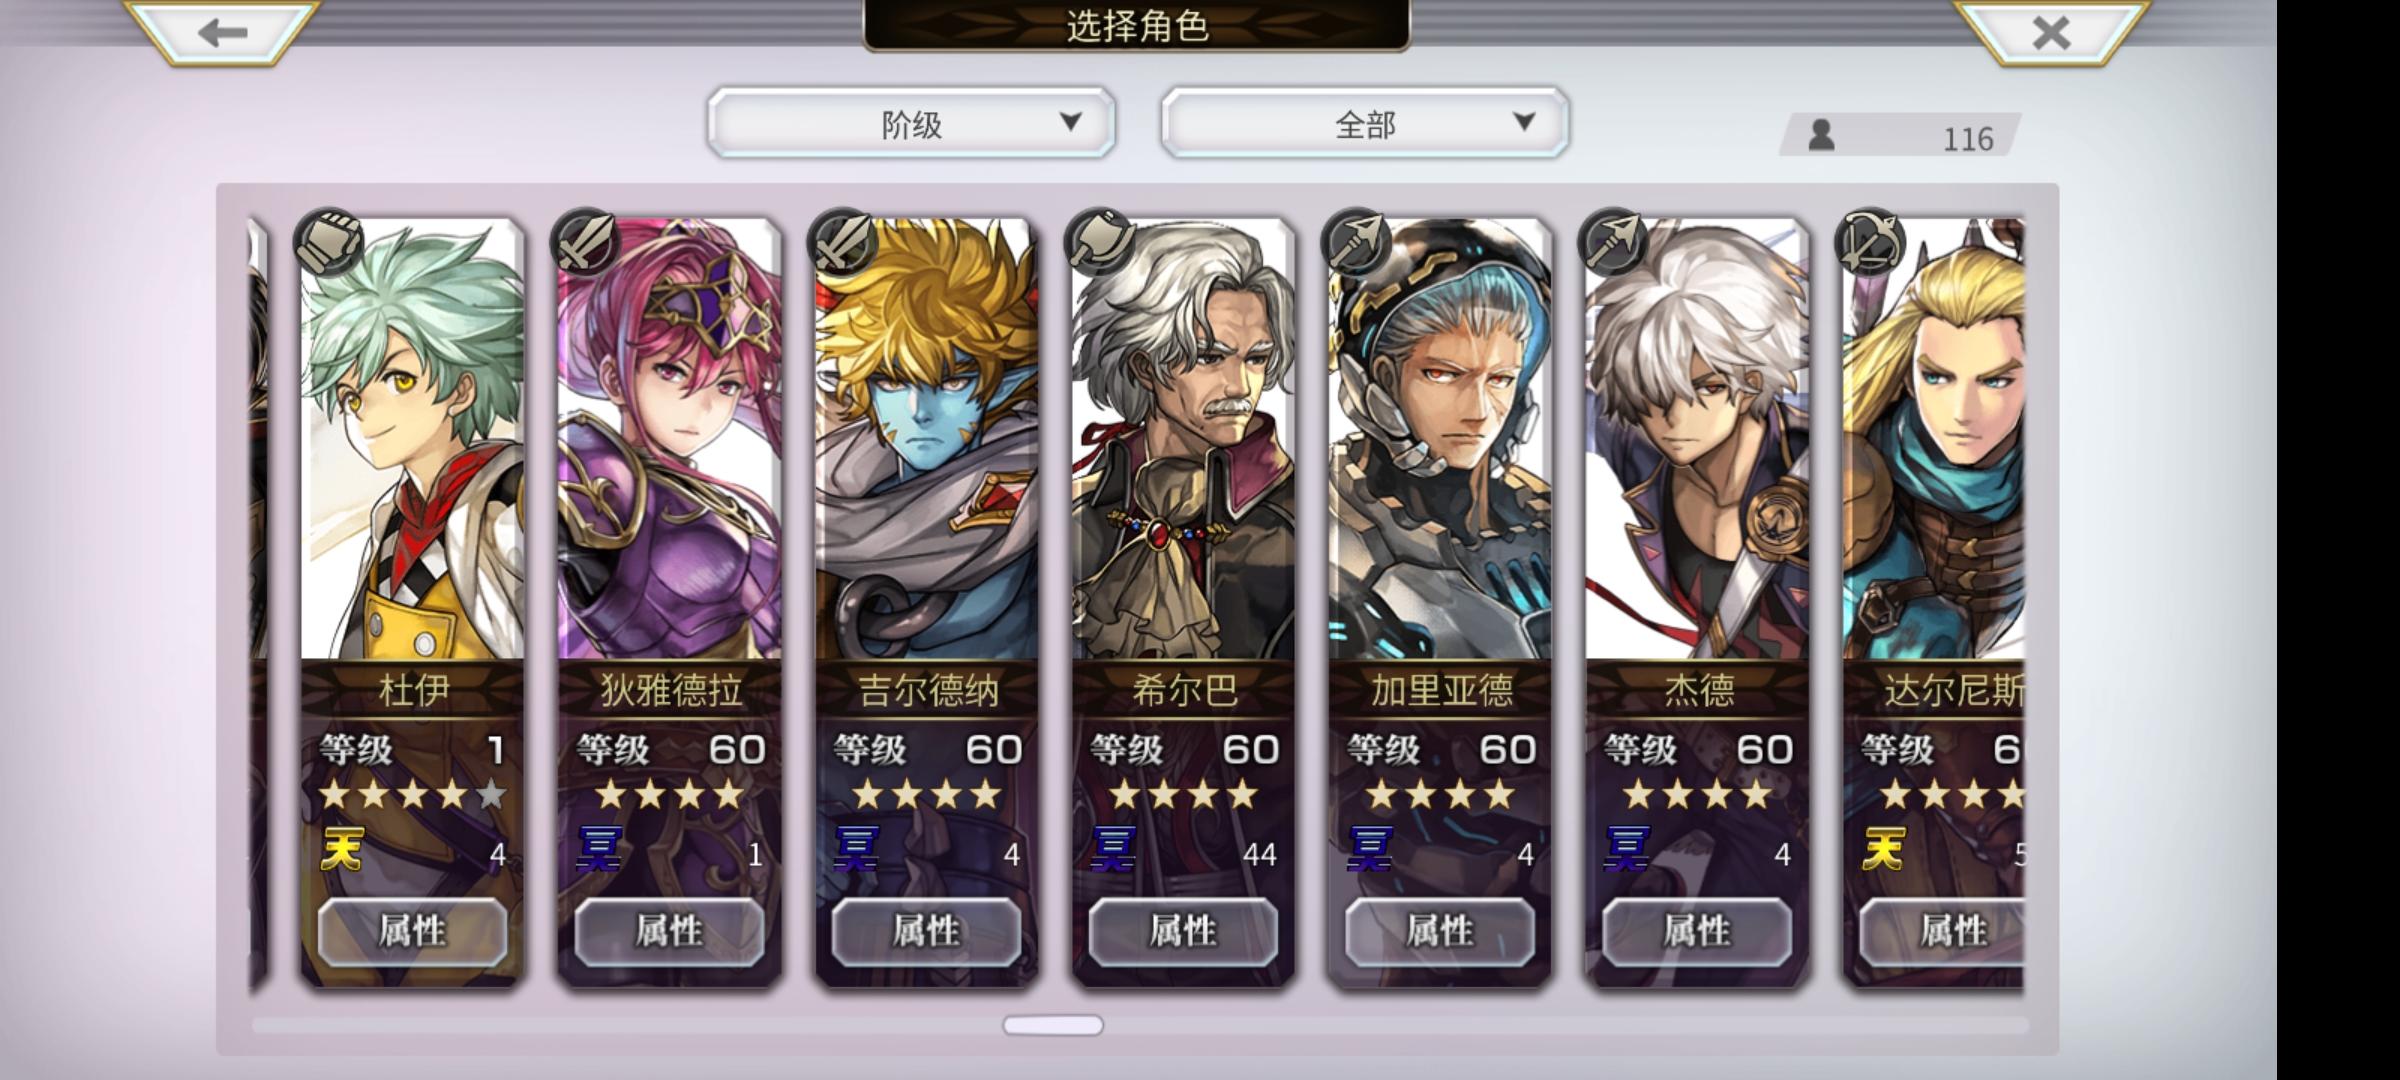
Task: Click the character count icon showing 116
Action: 1821,135
